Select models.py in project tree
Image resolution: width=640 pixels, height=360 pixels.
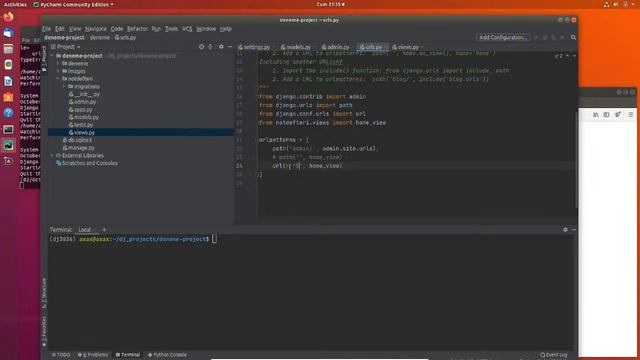pos(84,117)
